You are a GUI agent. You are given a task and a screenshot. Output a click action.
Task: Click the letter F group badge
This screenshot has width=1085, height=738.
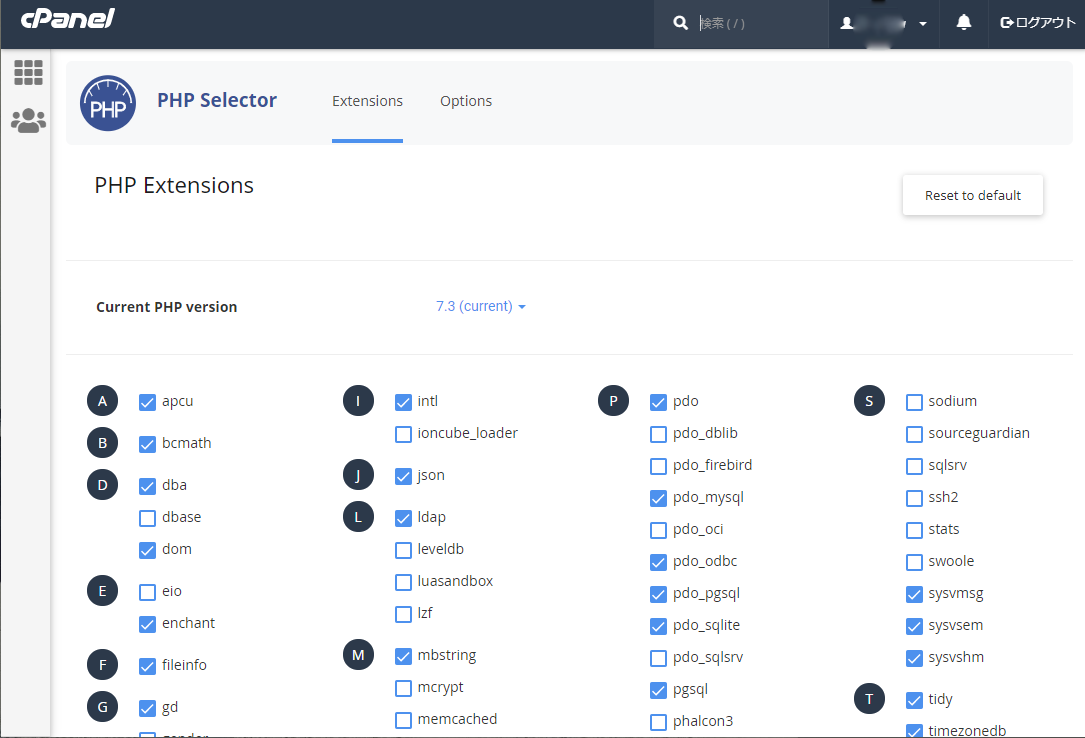pos(102,665)
